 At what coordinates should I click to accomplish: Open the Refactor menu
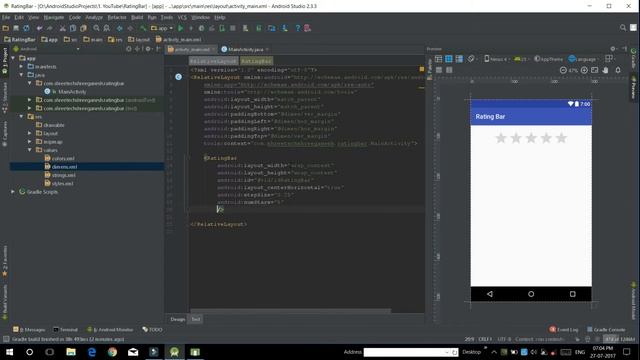(x=117, y=18)
